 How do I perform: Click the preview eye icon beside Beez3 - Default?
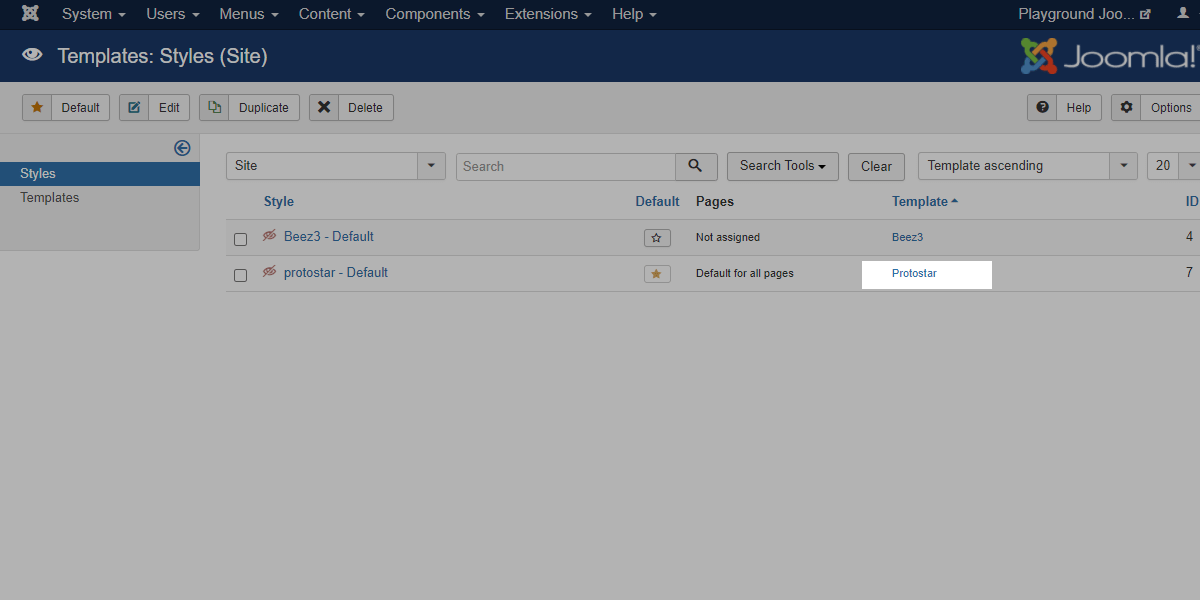click(269, 236)
